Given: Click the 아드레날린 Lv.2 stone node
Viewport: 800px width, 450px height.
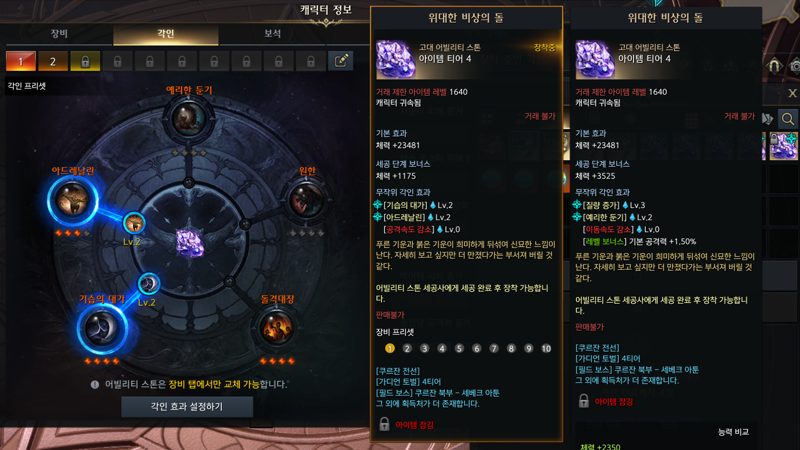Looking at the screenshot, I should tap(134, 223).
